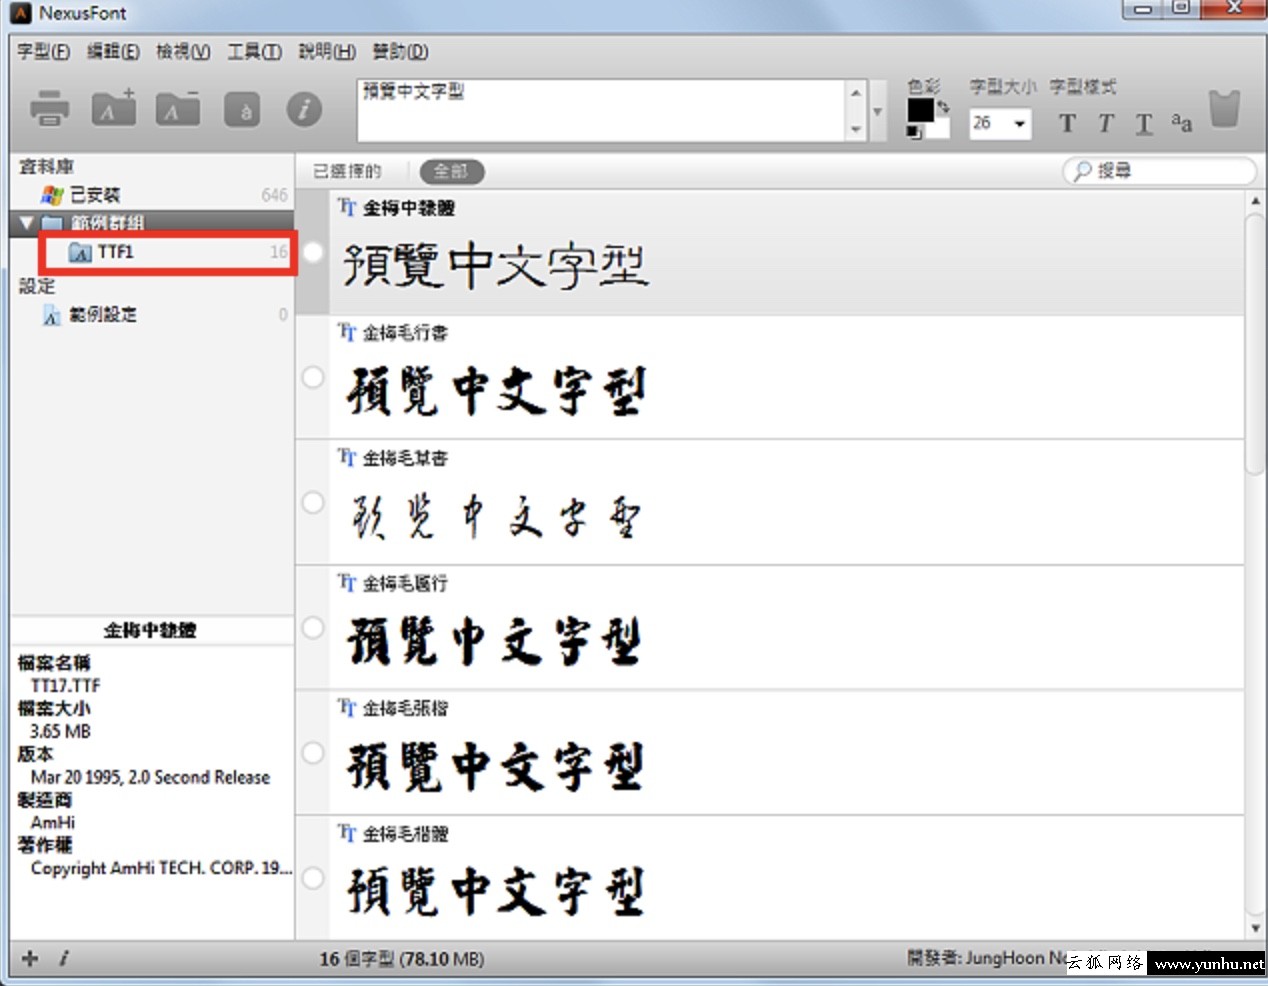Select 已安裝 in the library tree

point(152,195)
